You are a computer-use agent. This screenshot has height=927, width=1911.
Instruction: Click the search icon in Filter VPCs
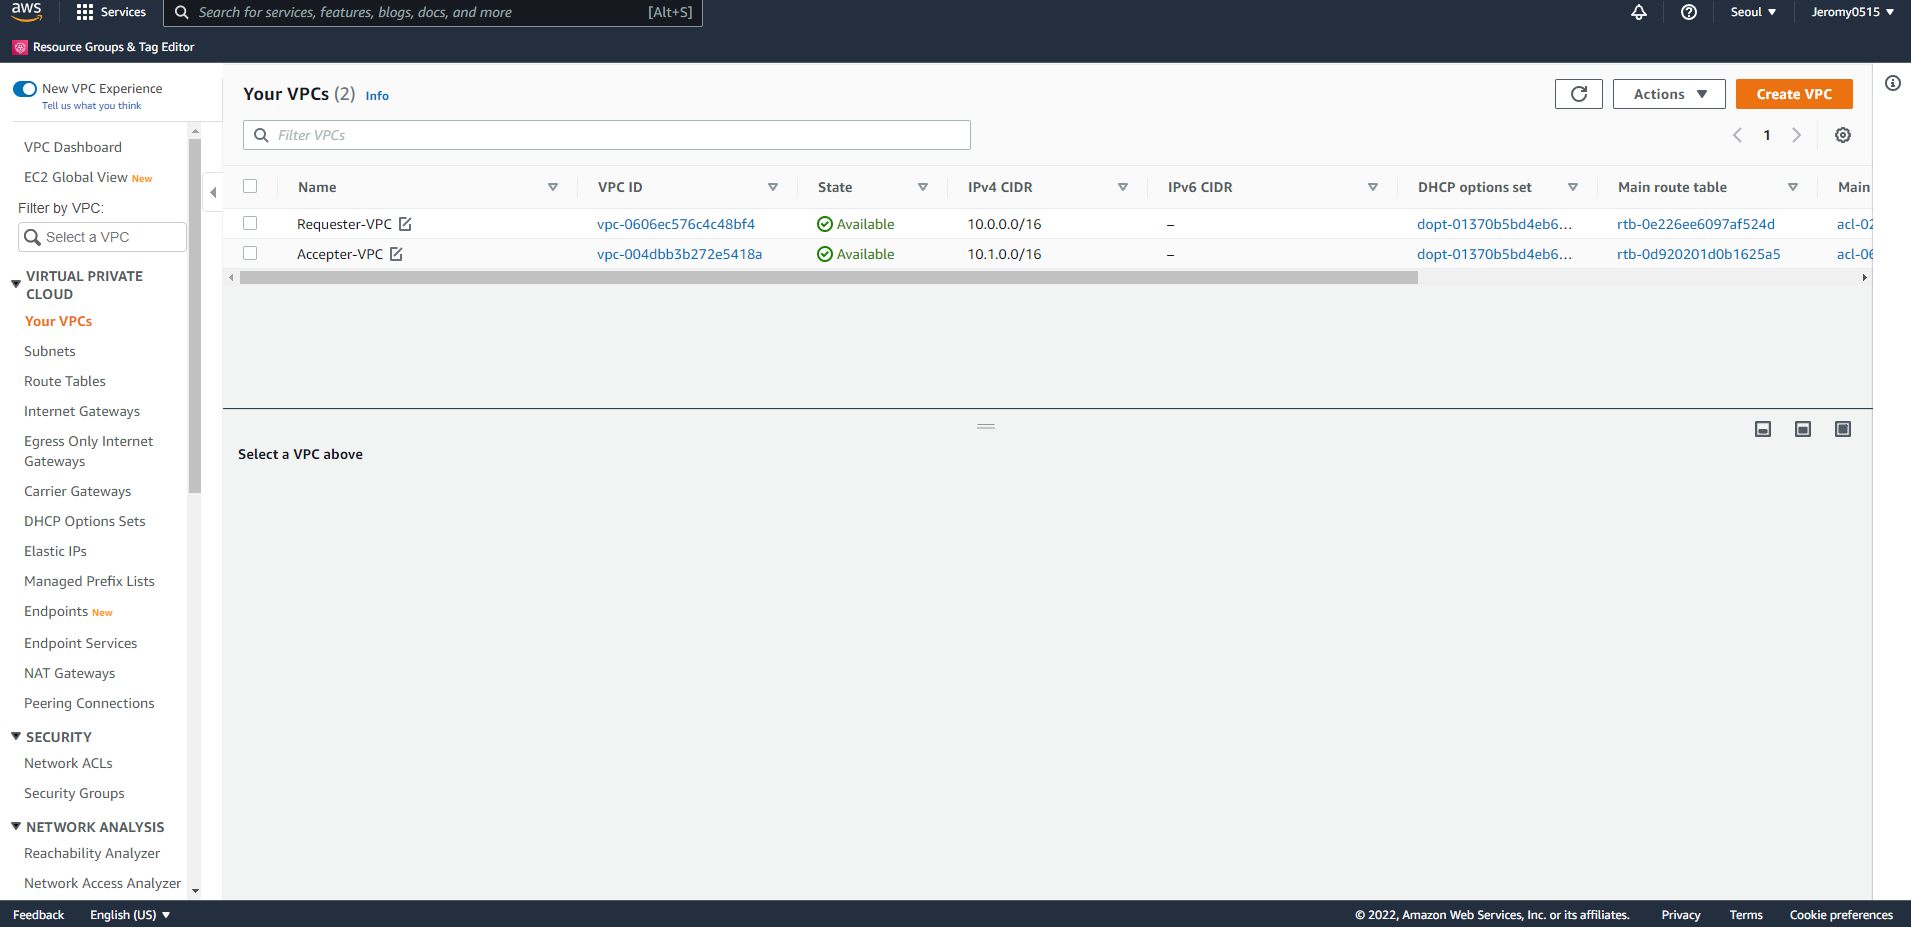coord(261,135)
